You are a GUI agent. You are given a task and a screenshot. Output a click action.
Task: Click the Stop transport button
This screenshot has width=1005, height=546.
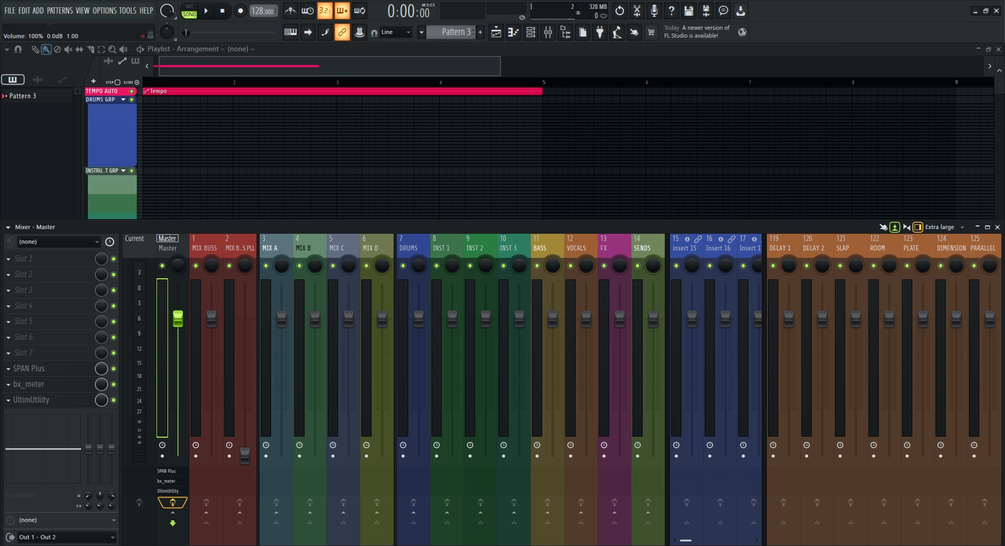(x=222, y=11)
